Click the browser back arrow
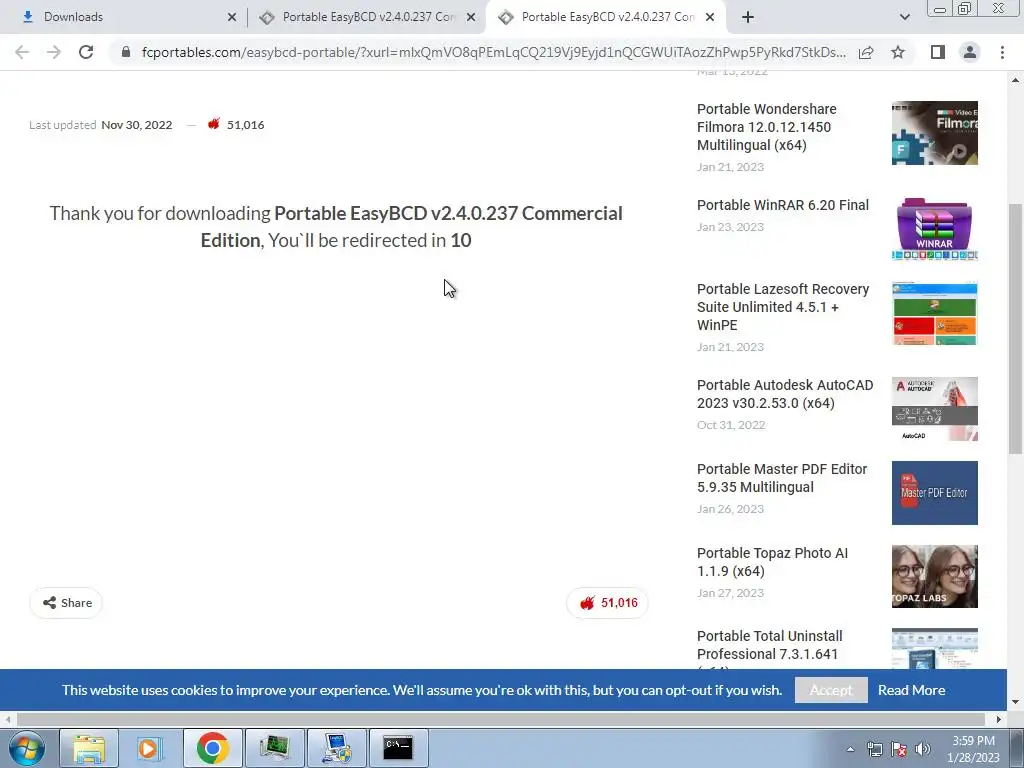 tap(22, 52)
